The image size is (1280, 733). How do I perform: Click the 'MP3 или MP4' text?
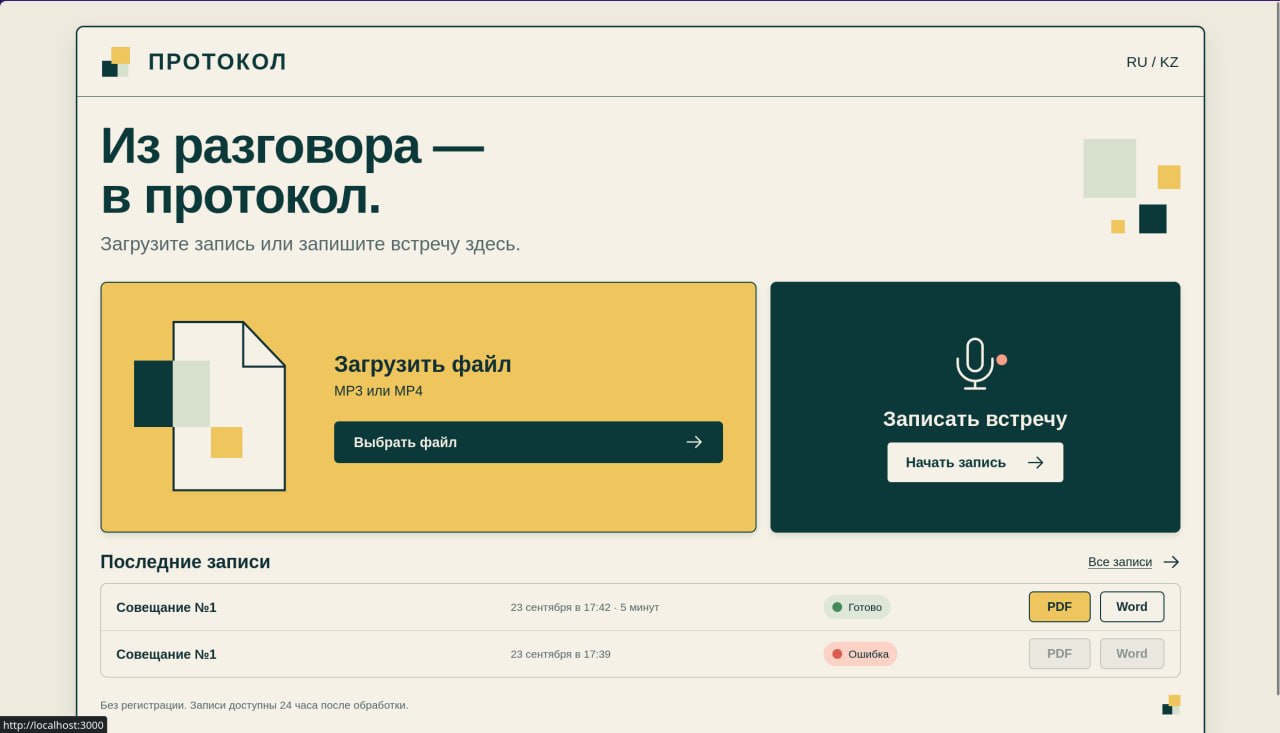(378, 391)
